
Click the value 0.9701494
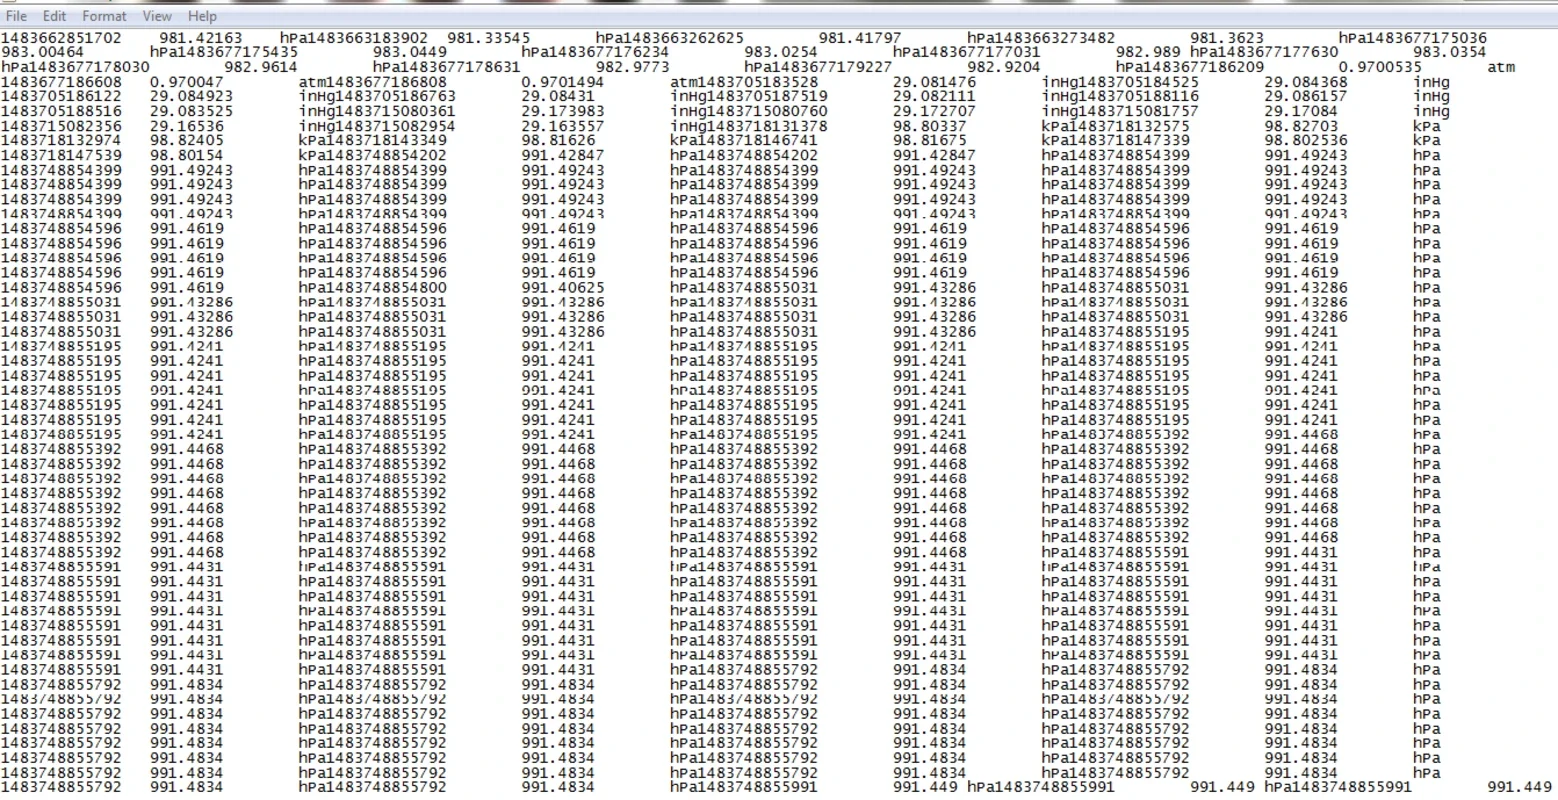pyautogui.click(x=563, y=82)
